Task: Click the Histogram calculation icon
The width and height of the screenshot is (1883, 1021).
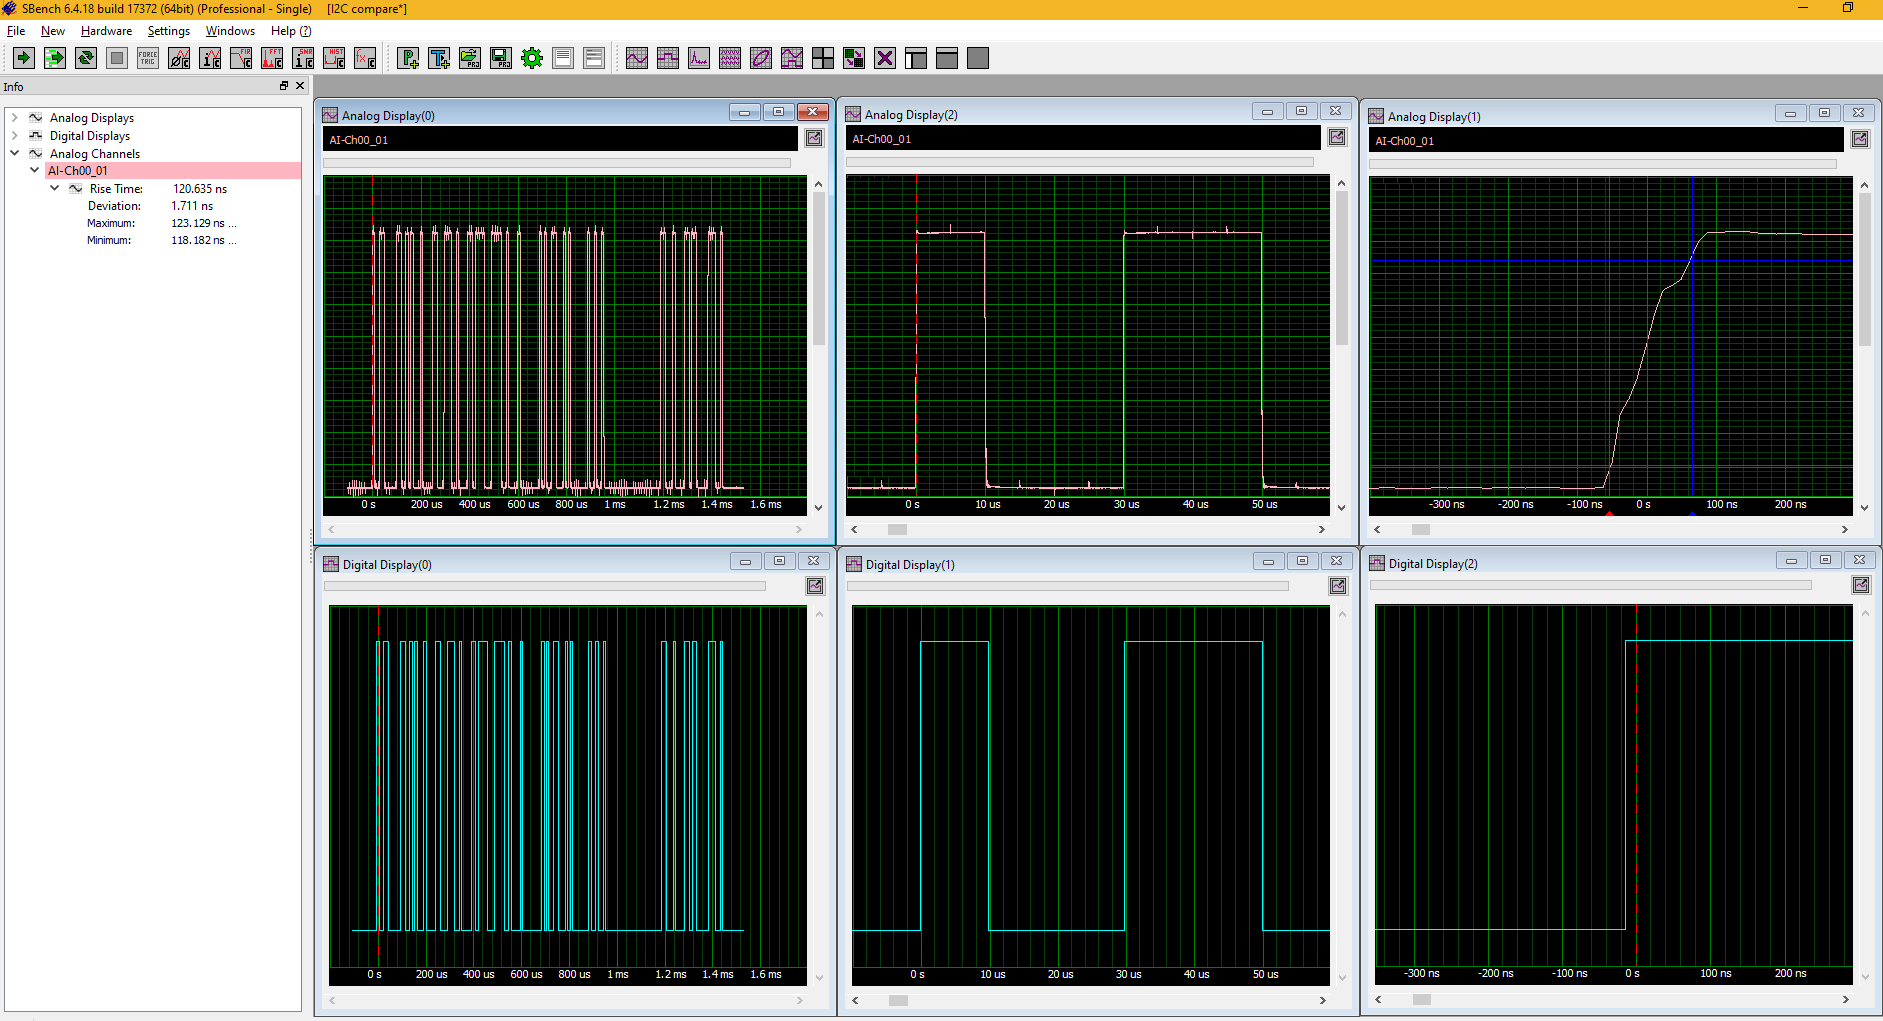Action: tap(334, 58)
